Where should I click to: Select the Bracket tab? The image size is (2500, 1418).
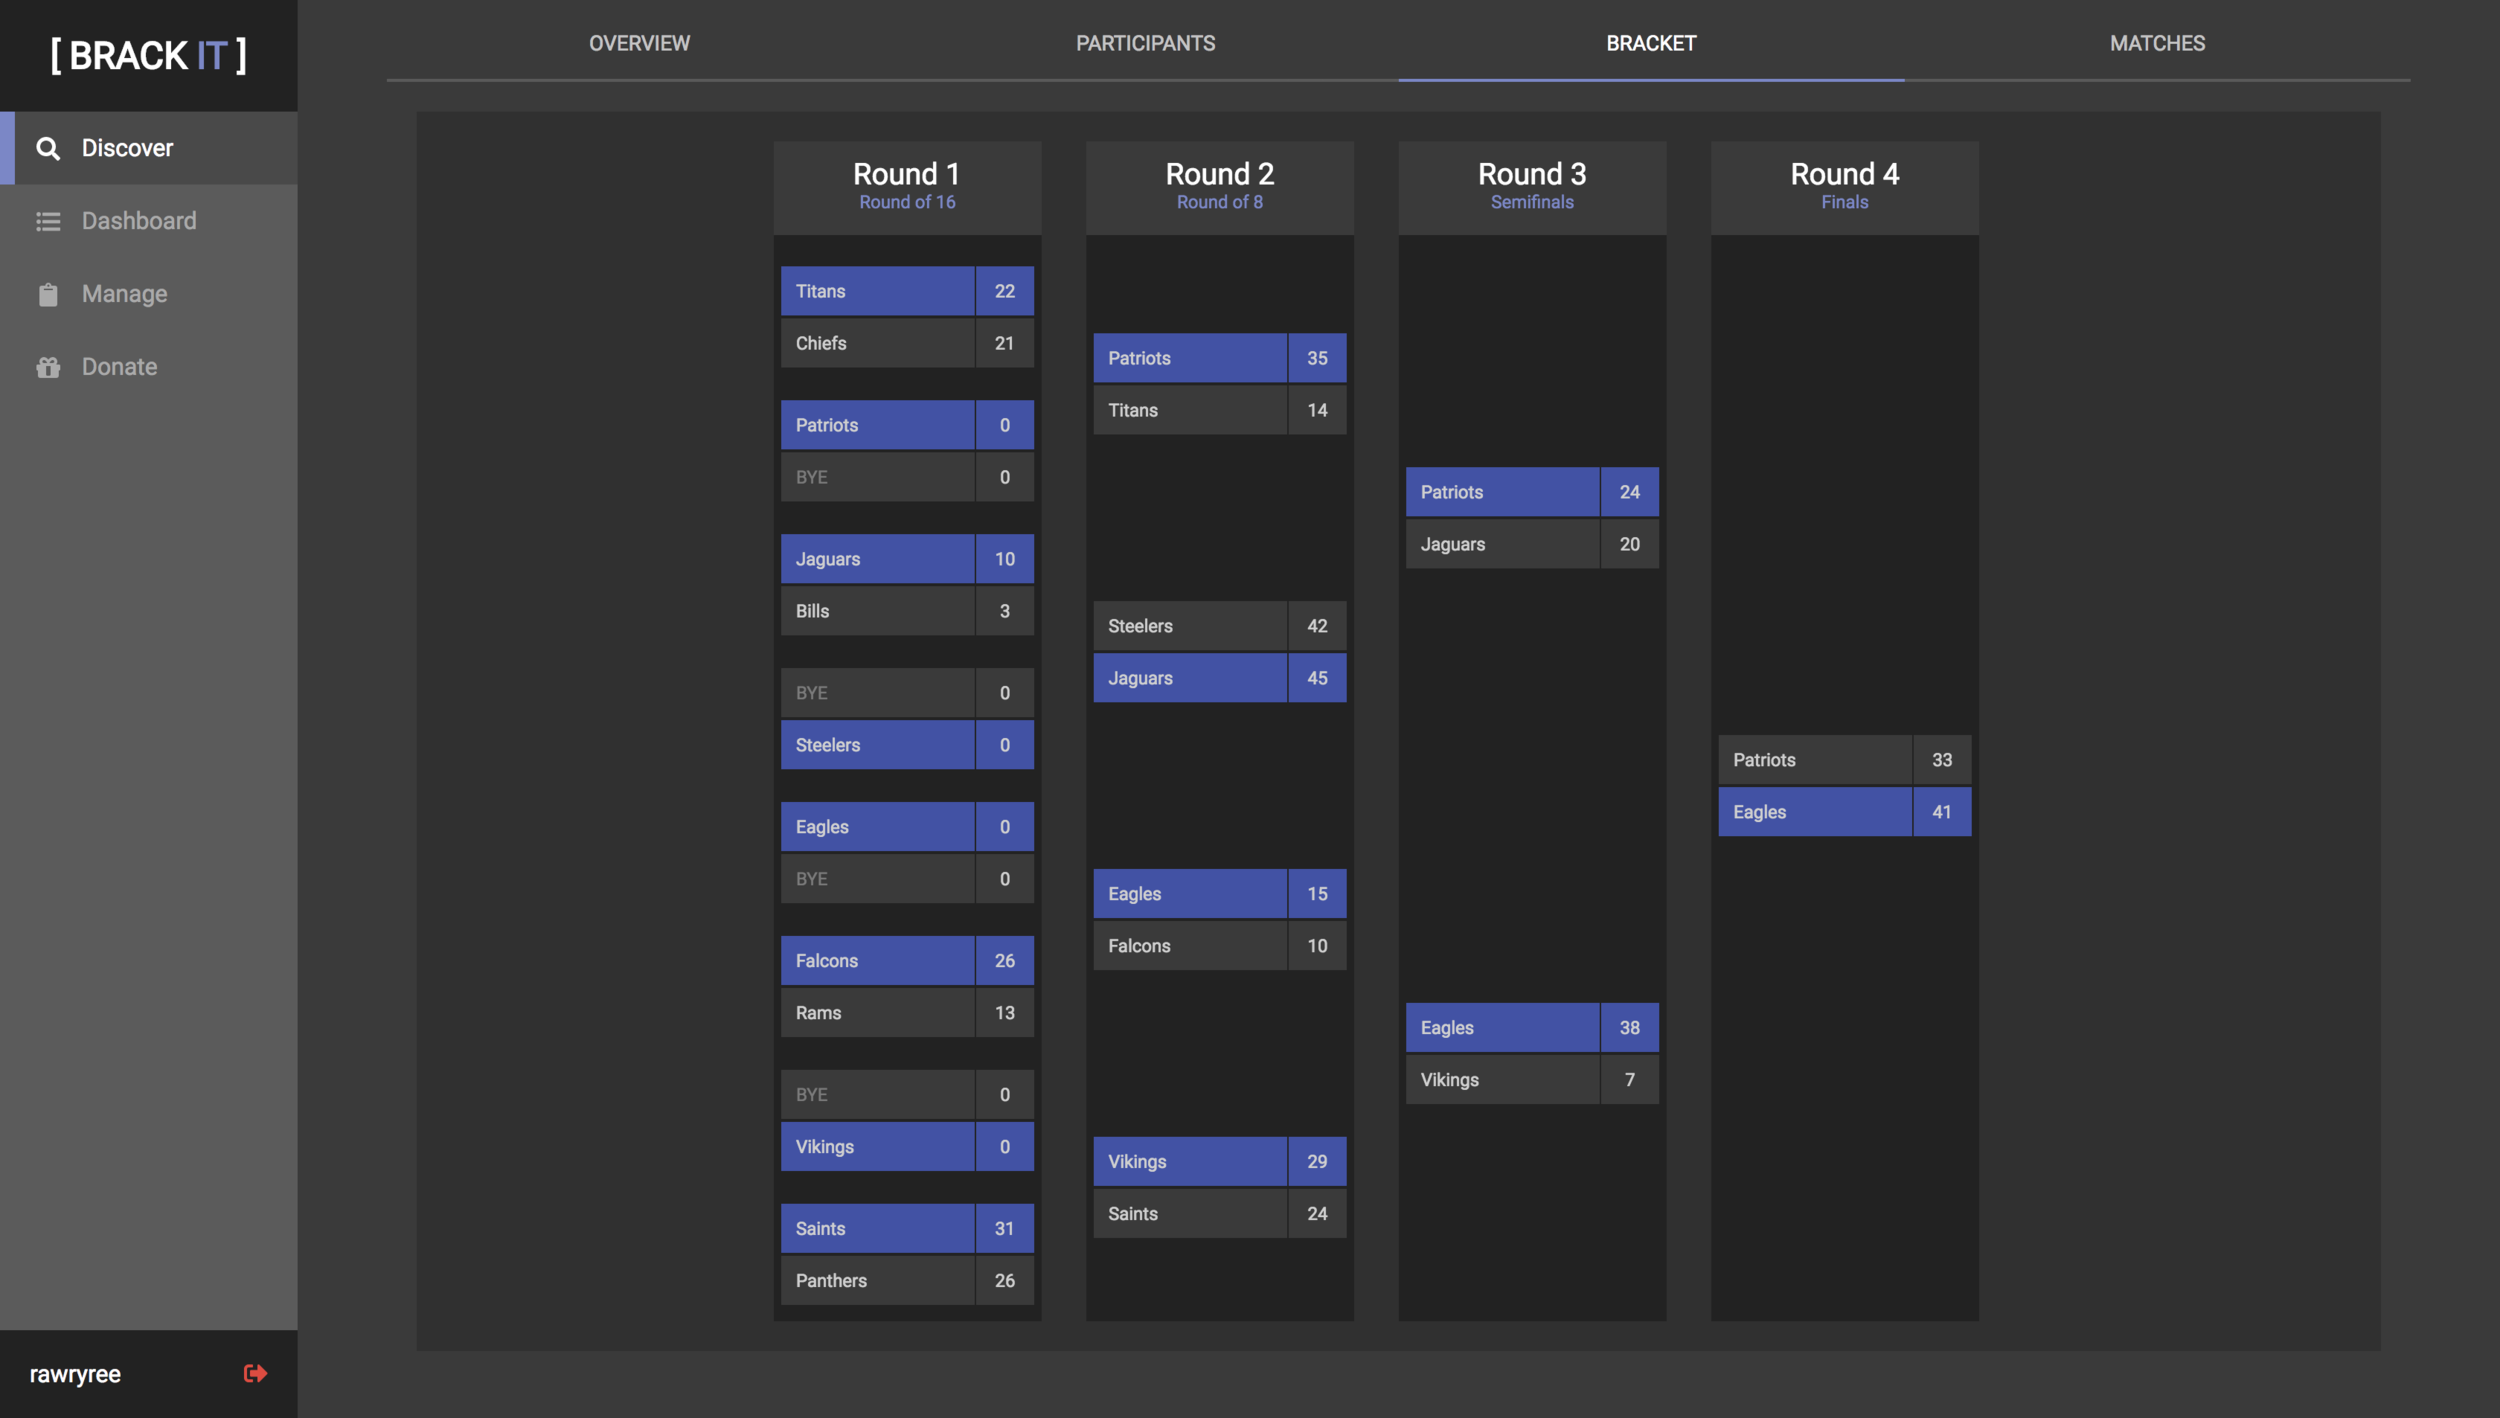[x=1651, y=43]
